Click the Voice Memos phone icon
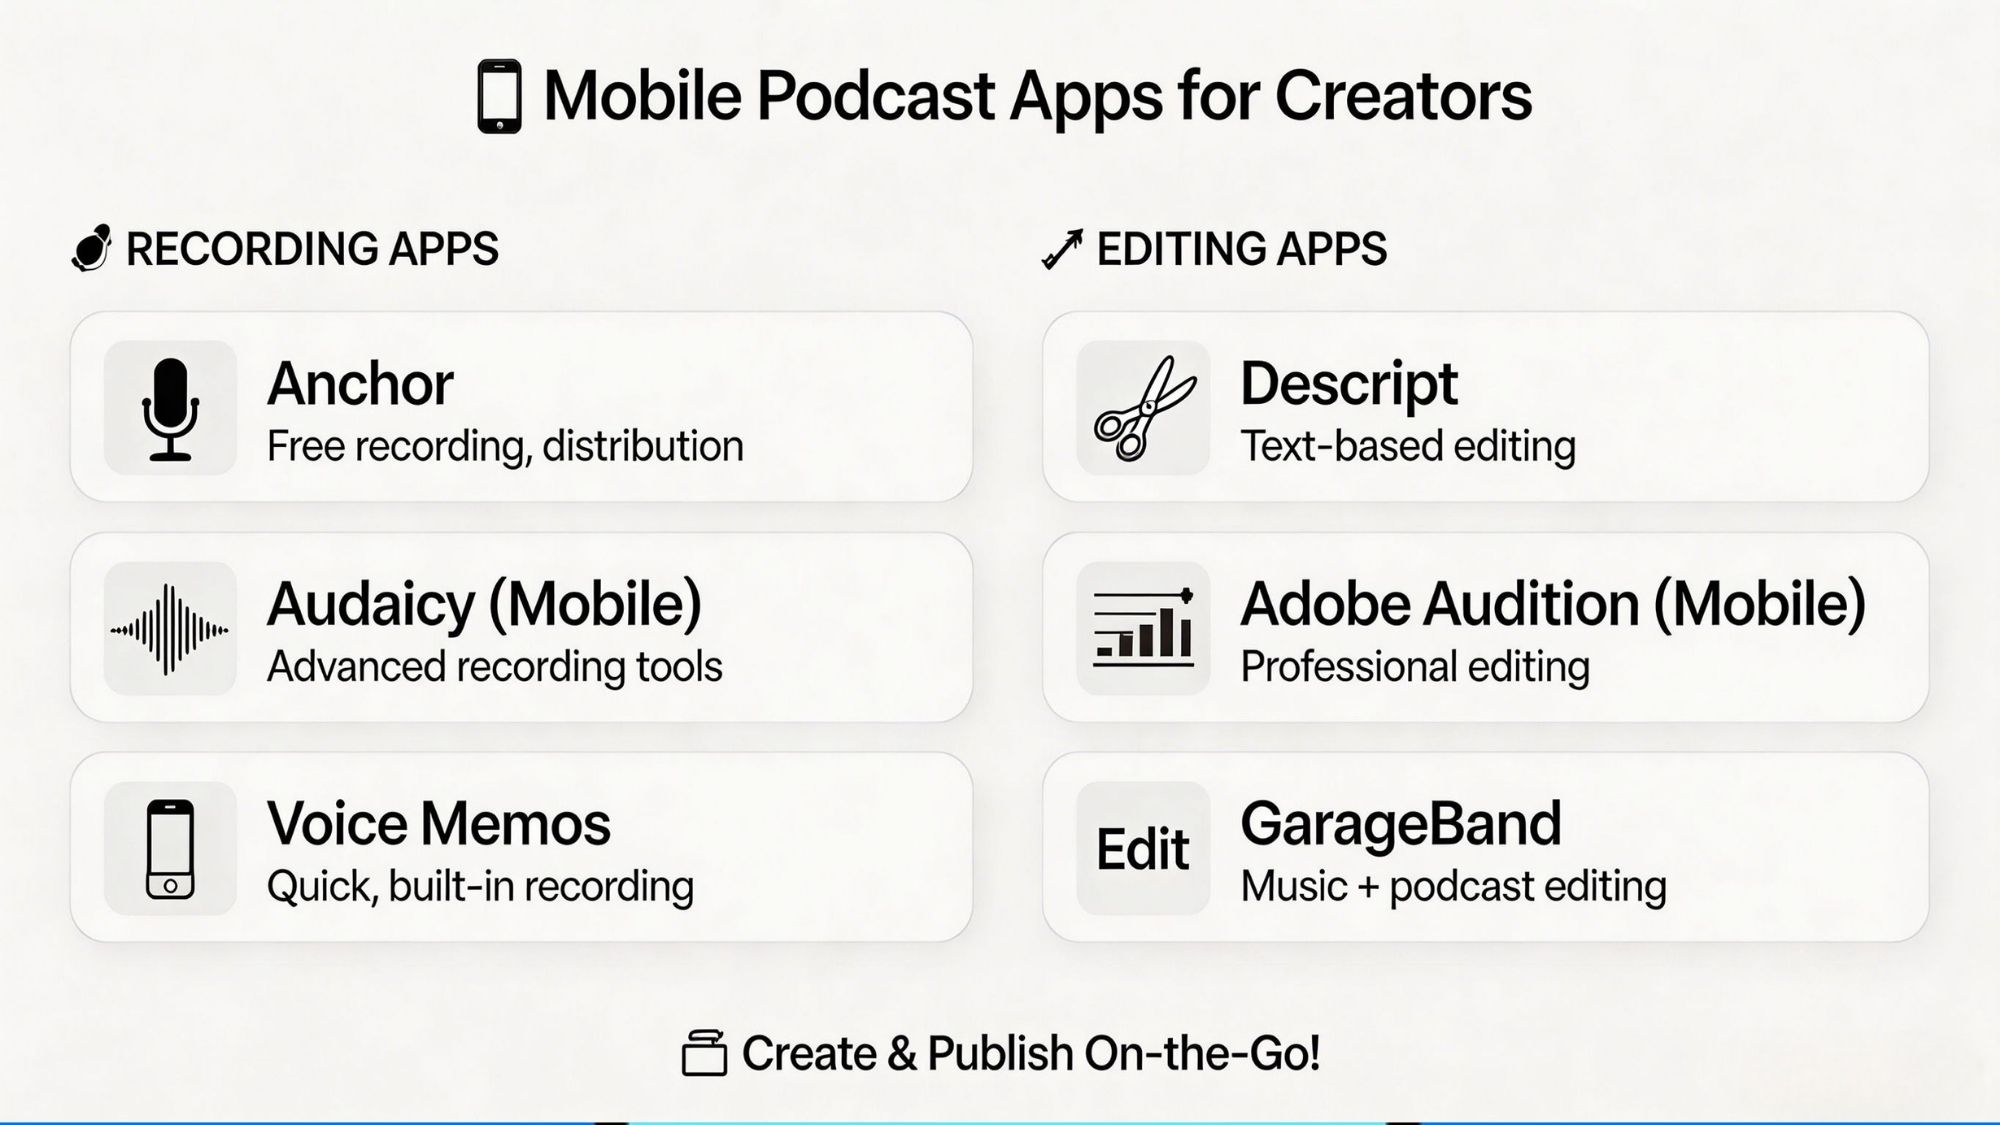 click(x=170, y=848)
